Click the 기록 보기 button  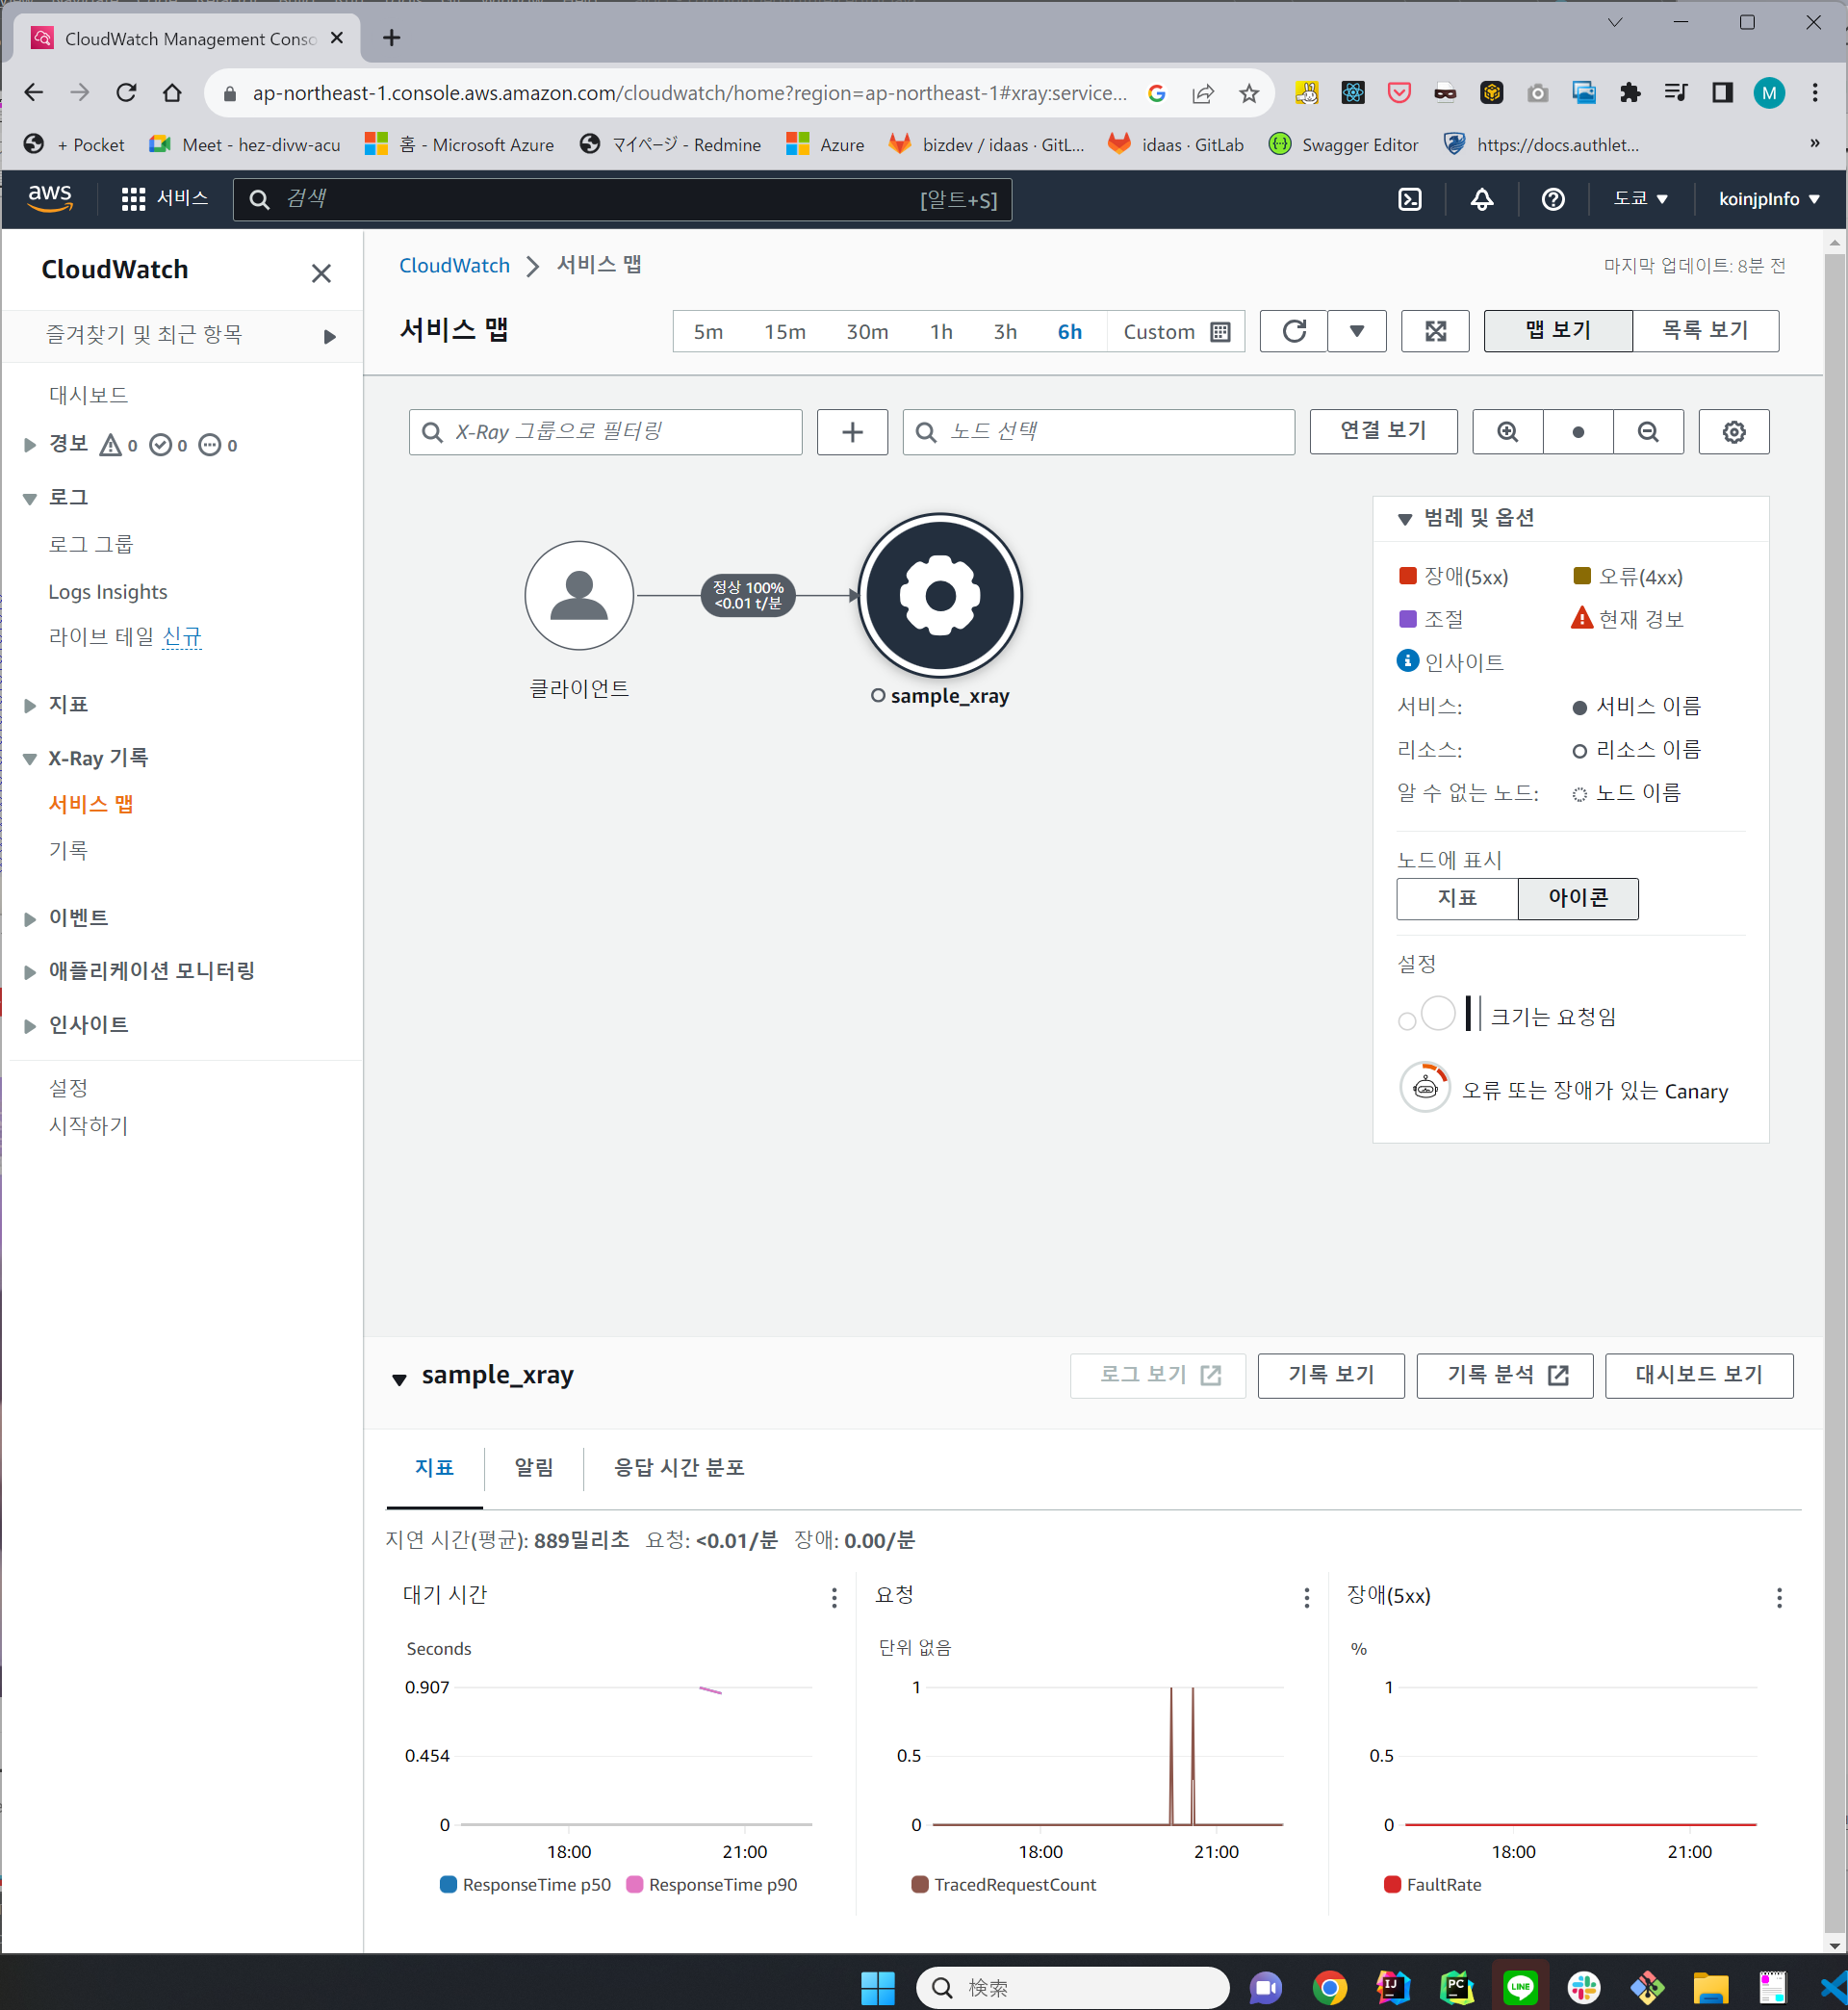coord(1330,1375)
